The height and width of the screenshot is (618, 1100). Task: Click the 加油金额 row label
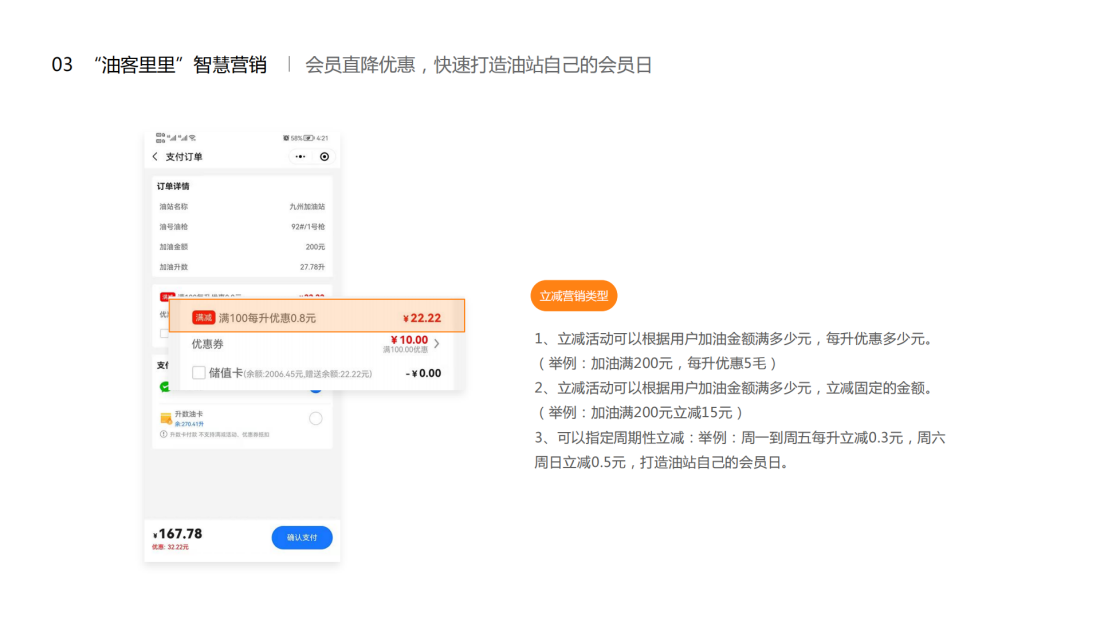point(173,247)
